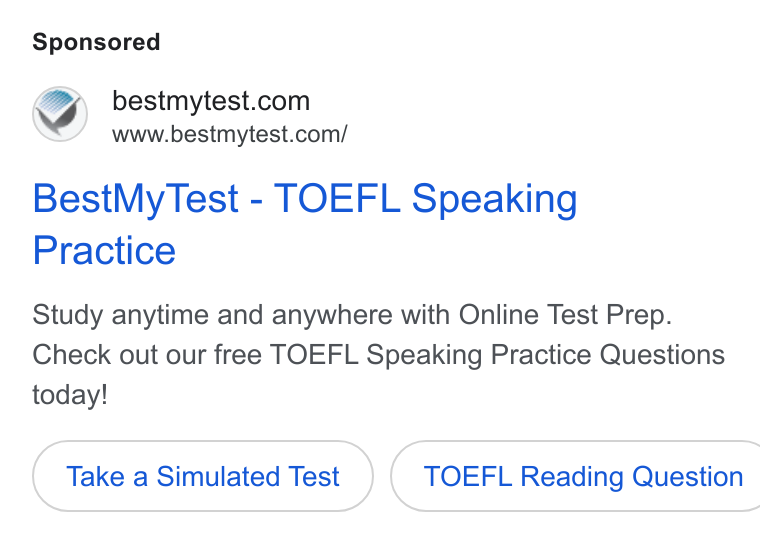Select the Take a Simulated Test chip
Image resolution: width=760 pixels, height=544 pixels.
coord(203,476)
